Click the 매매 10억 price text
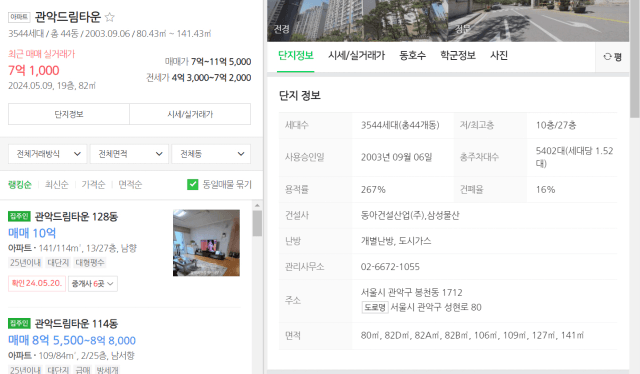Screen dimensions: 640x374 (32, 233)
